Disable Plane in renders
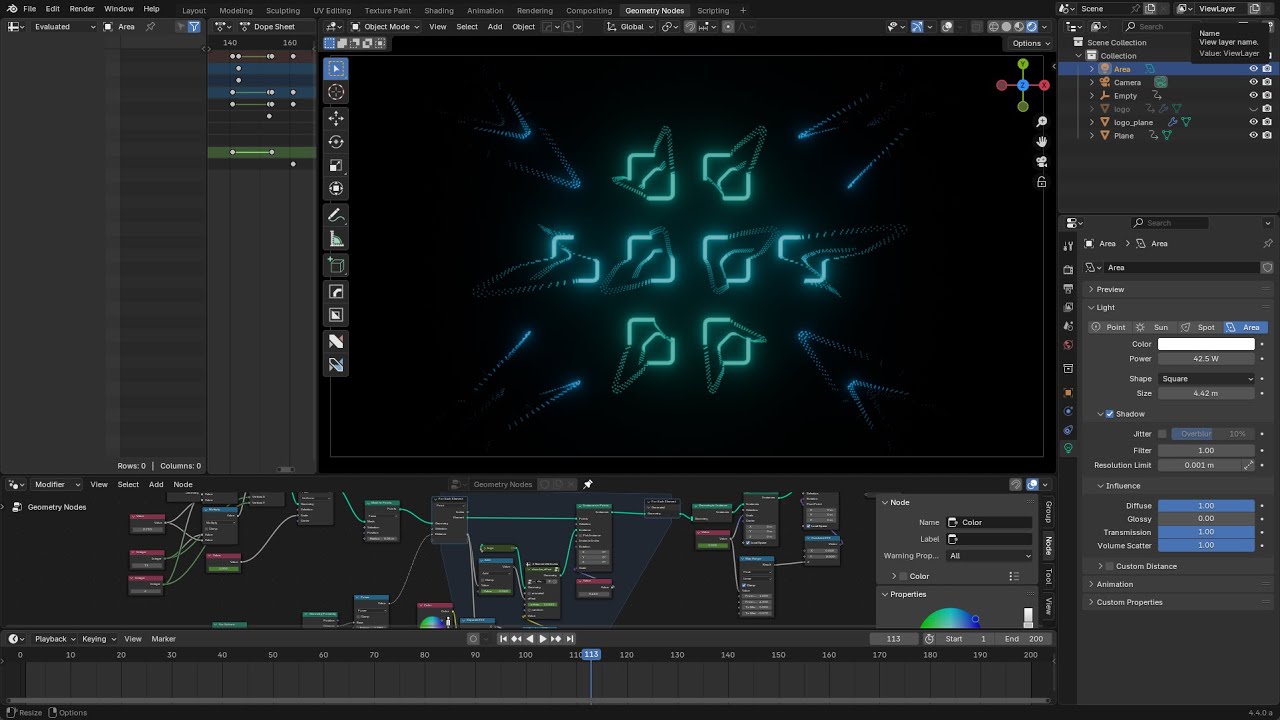1280x720 pixels. point(1267,135)
